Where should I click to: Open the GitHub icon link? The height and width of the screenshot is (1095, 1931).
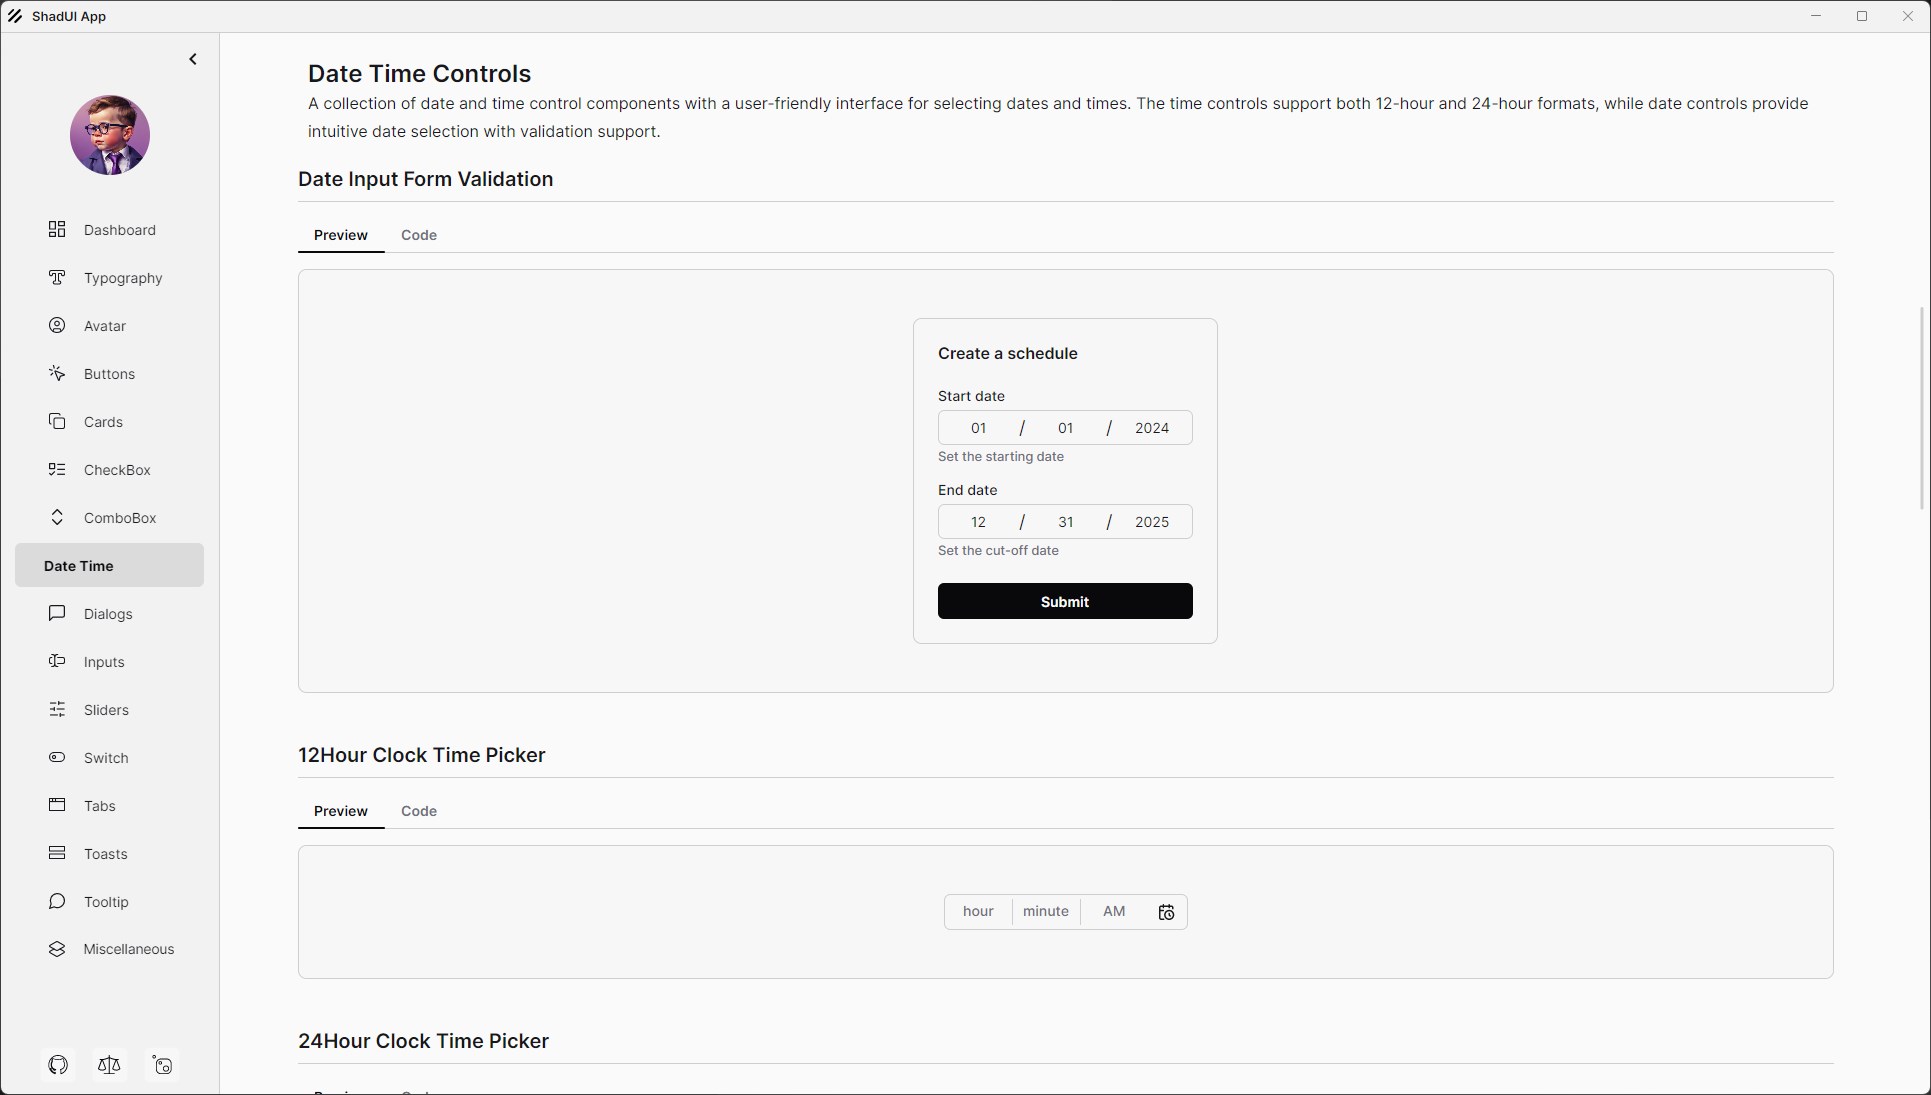(58, 1065)
